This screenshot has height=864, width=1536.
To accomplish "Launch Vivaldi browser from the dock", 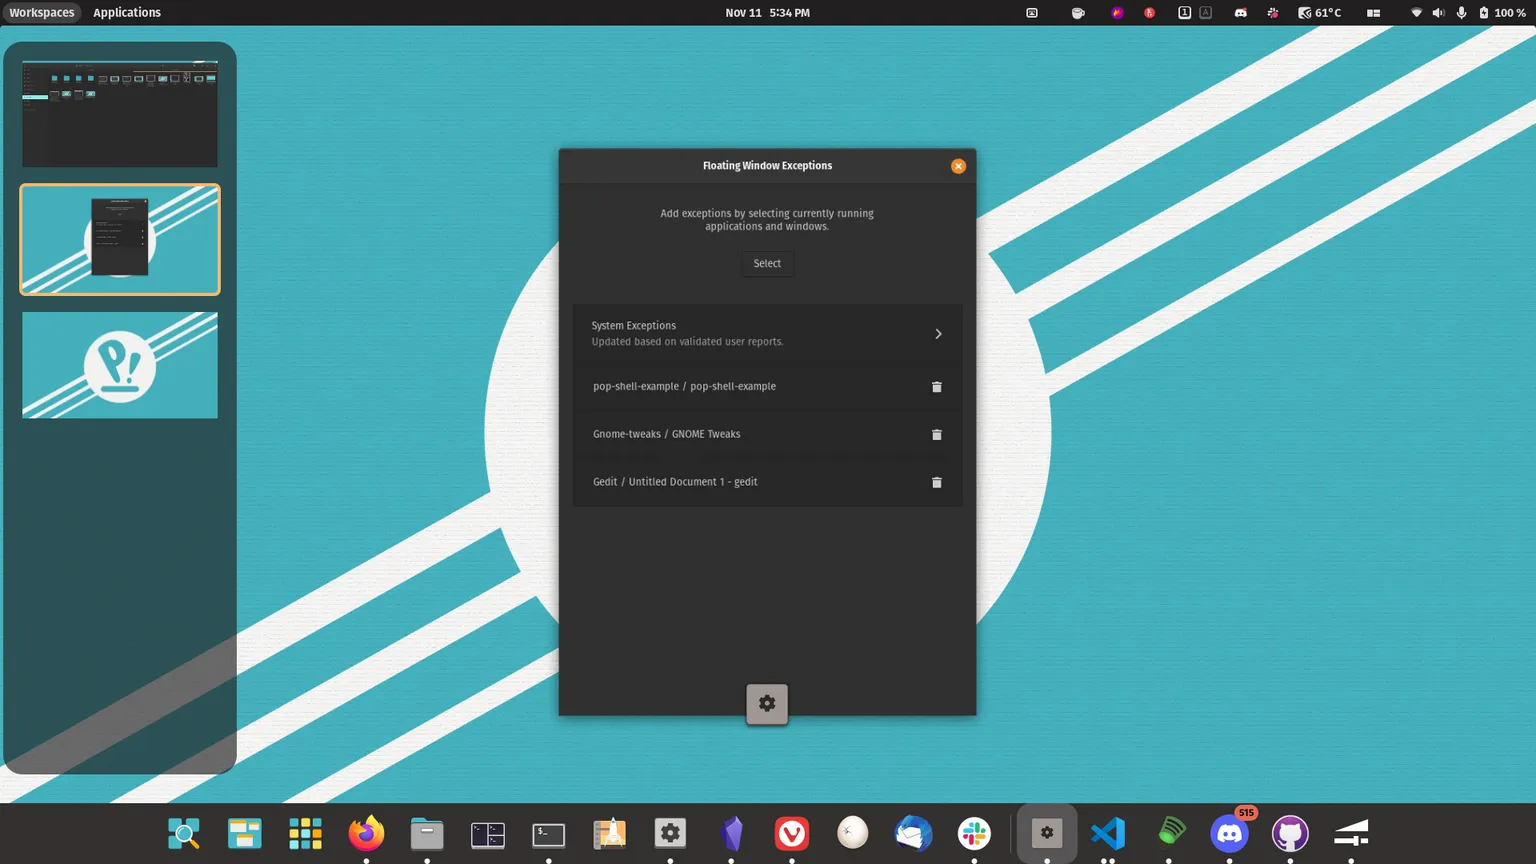I will (x=792, y=833).
